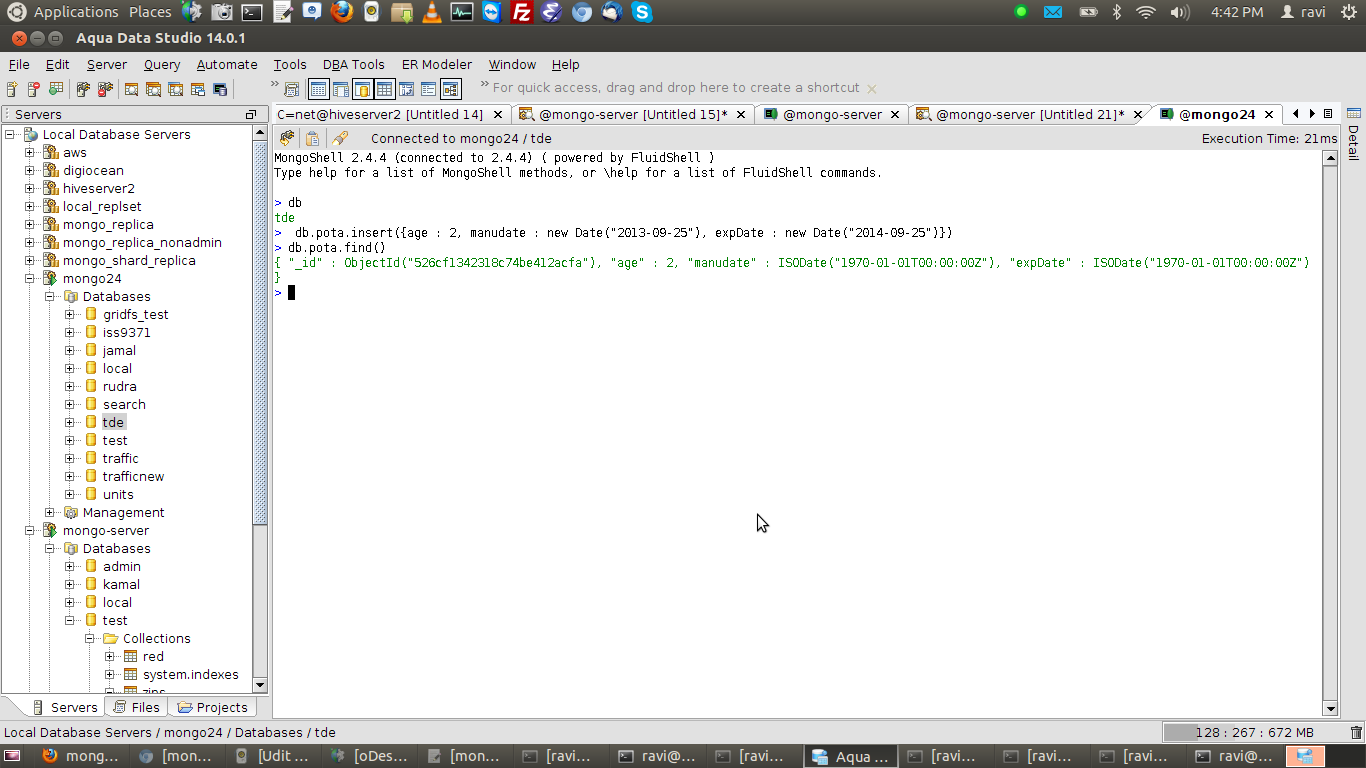Collapse the Collections node
Image resolution: width=1366 pixels, height=768 pixels.
90,639
